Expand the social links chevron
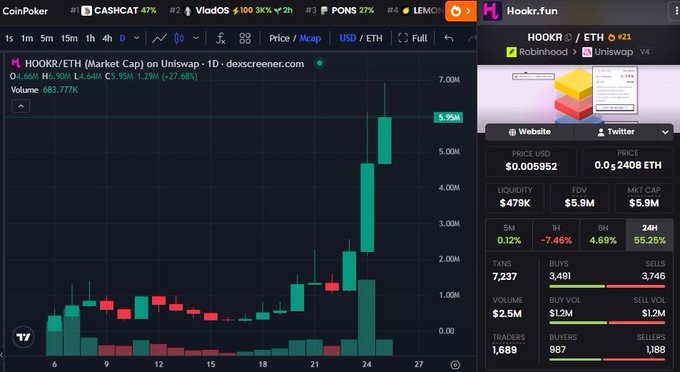Image resolution: width=680 pixels, height=372 pixels. click(x=665, y=132)
